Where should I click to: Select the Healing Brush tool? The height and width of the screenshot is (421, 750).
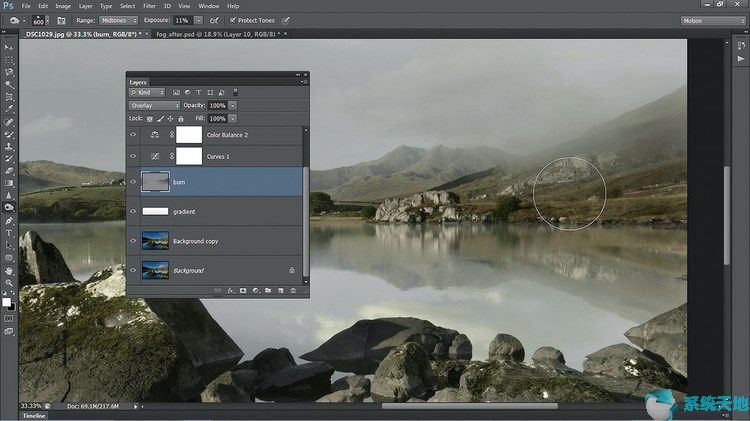[x=9, y=122]
